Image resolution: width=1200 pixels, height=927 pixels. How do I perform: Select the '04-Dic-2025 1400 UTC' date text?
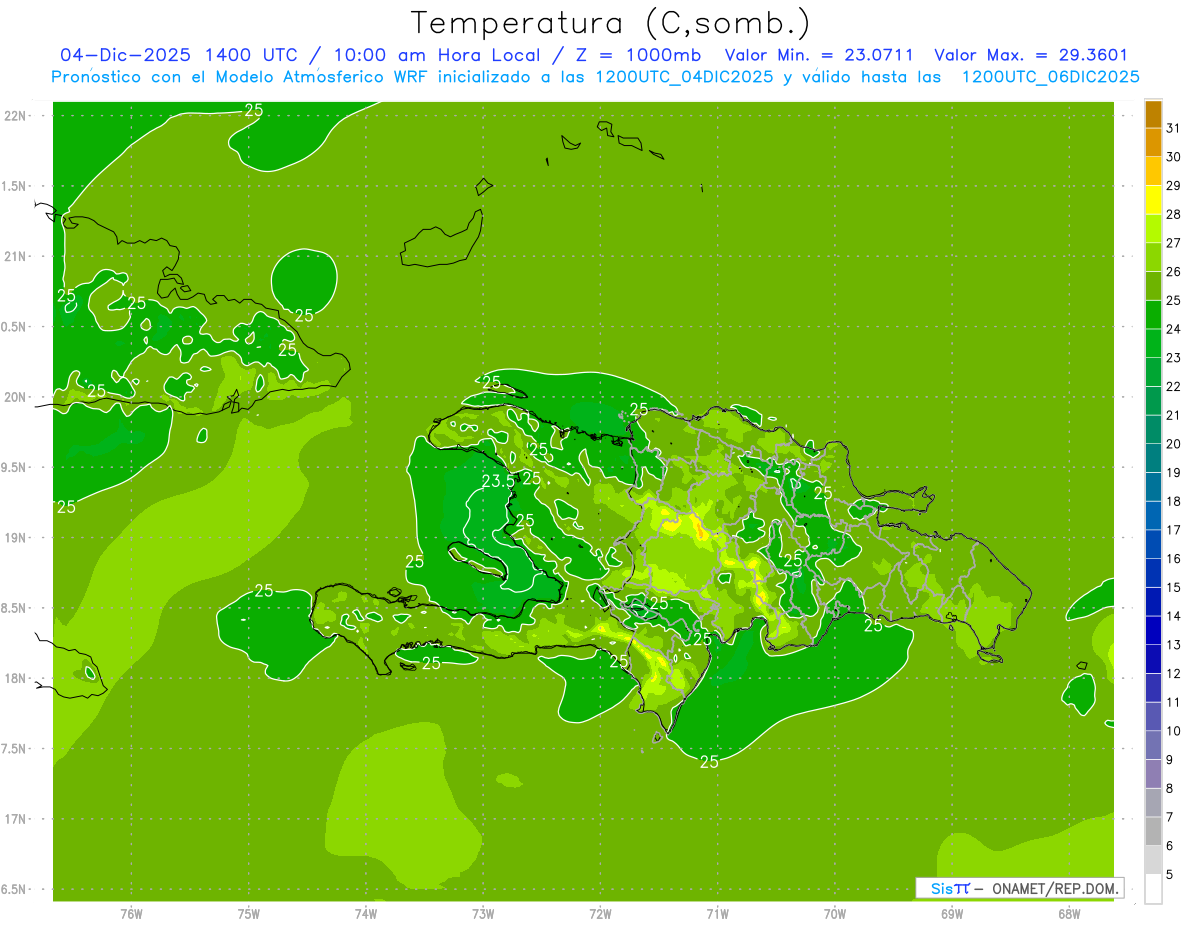click(179, 55)
